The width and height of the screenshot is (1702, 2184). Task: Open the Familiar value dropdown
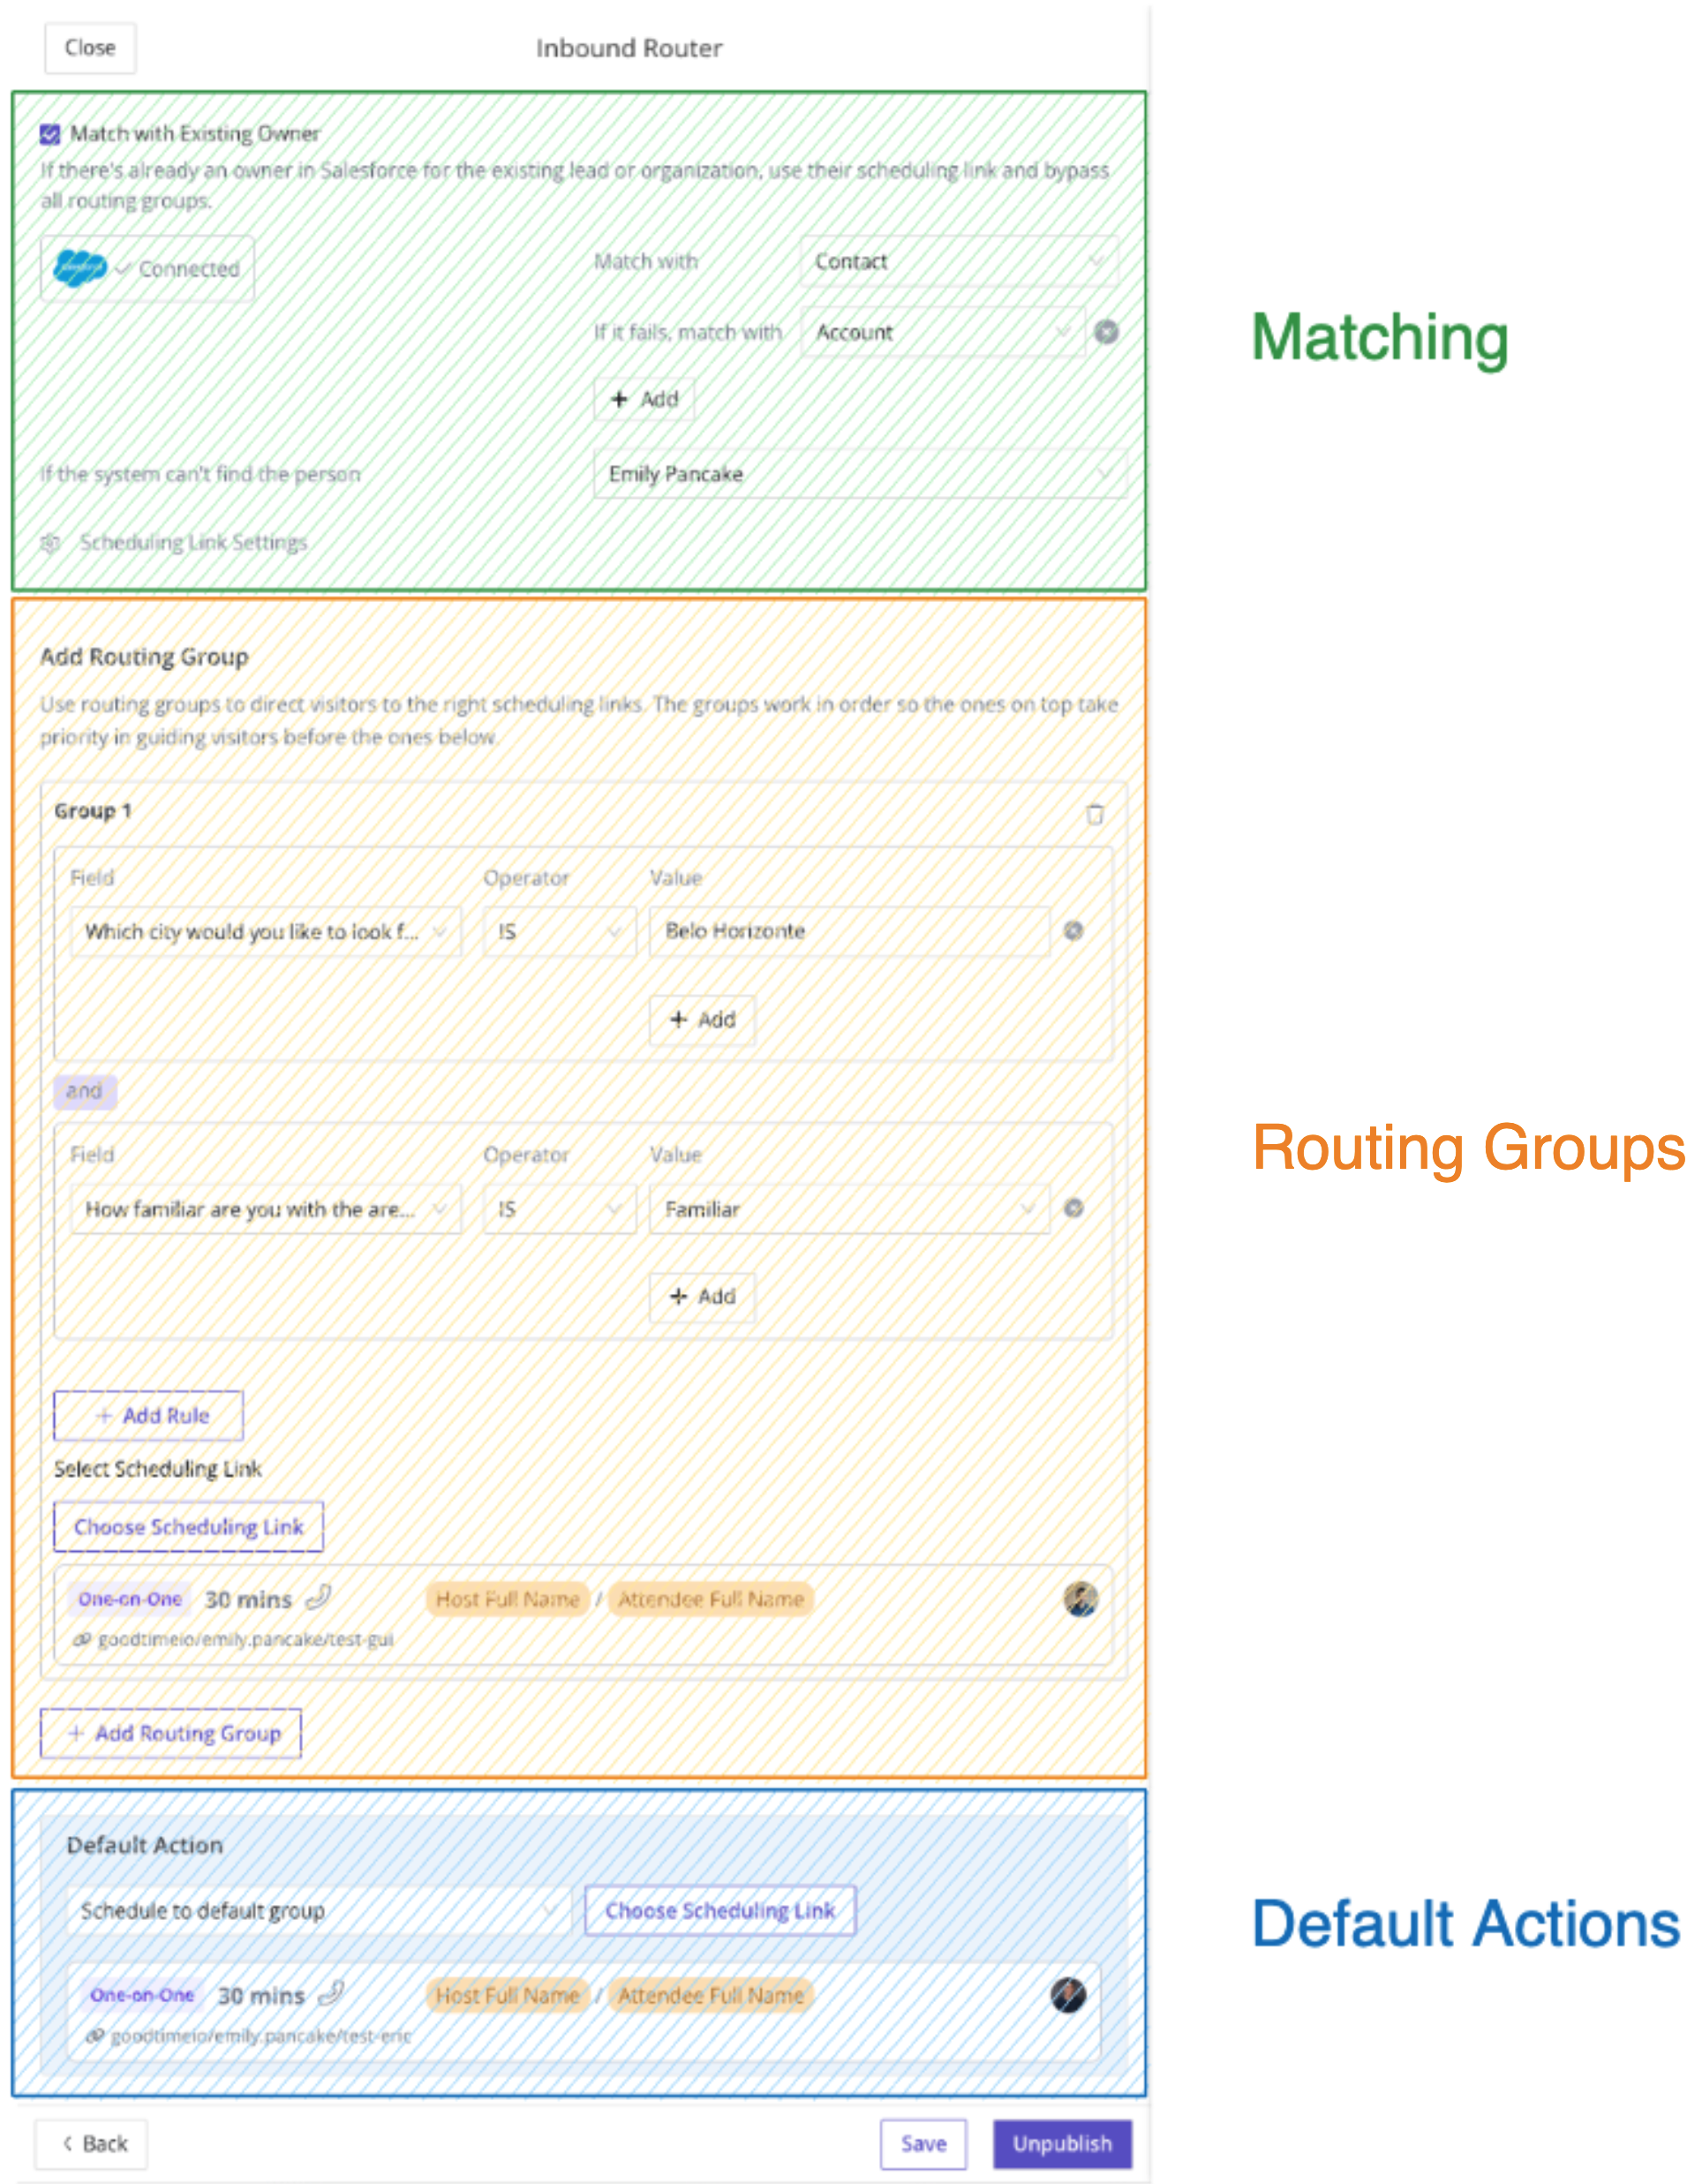[849, 1209]
